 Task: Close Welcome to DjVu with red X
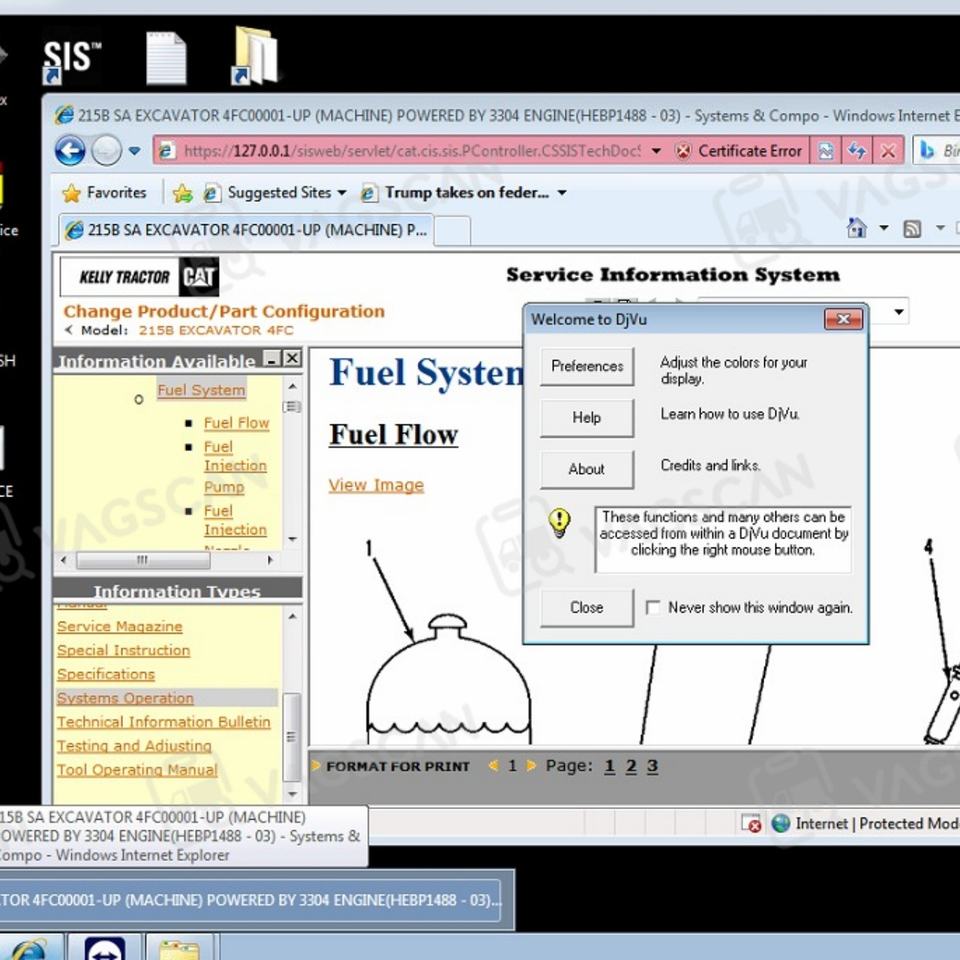843,319
